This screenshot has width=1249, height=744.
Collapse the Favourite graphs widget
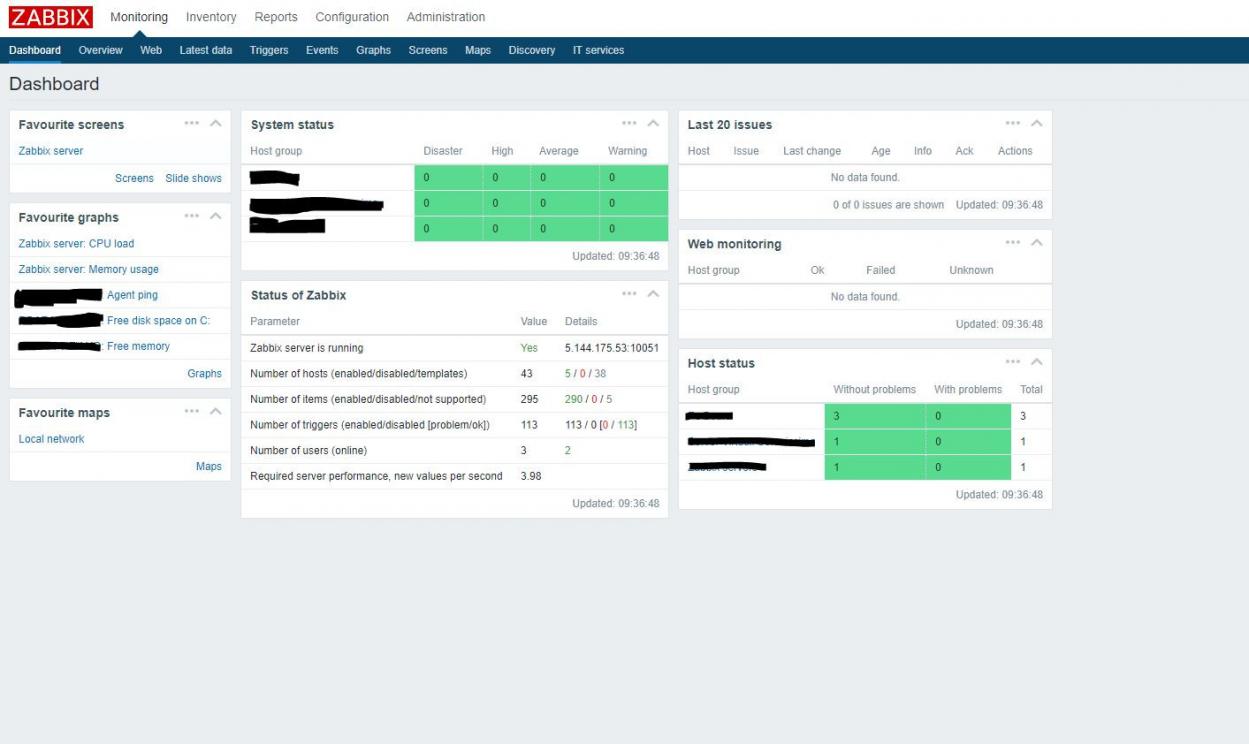(216, 216)
